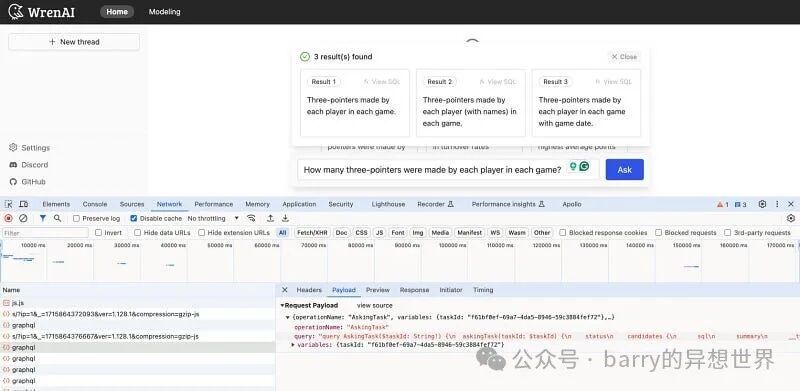The image size is (800, 391).
Task: Collapse the operationName payload object
Action: coord(288,317)
